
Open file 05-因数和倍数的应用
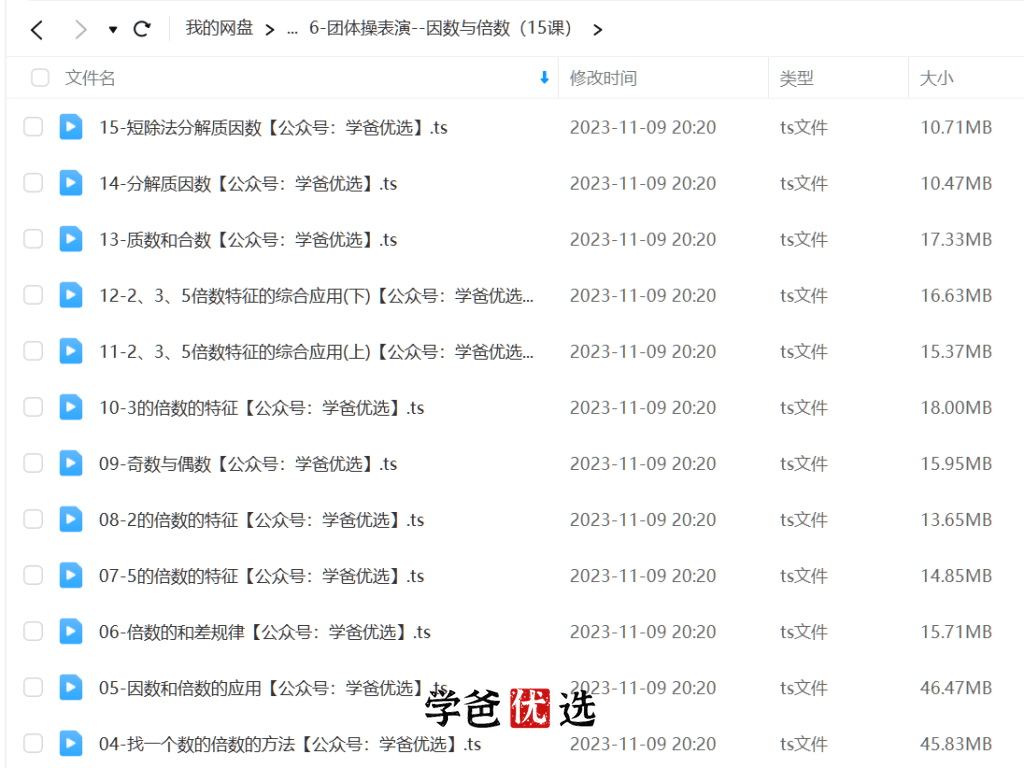[x=273, y=688]
